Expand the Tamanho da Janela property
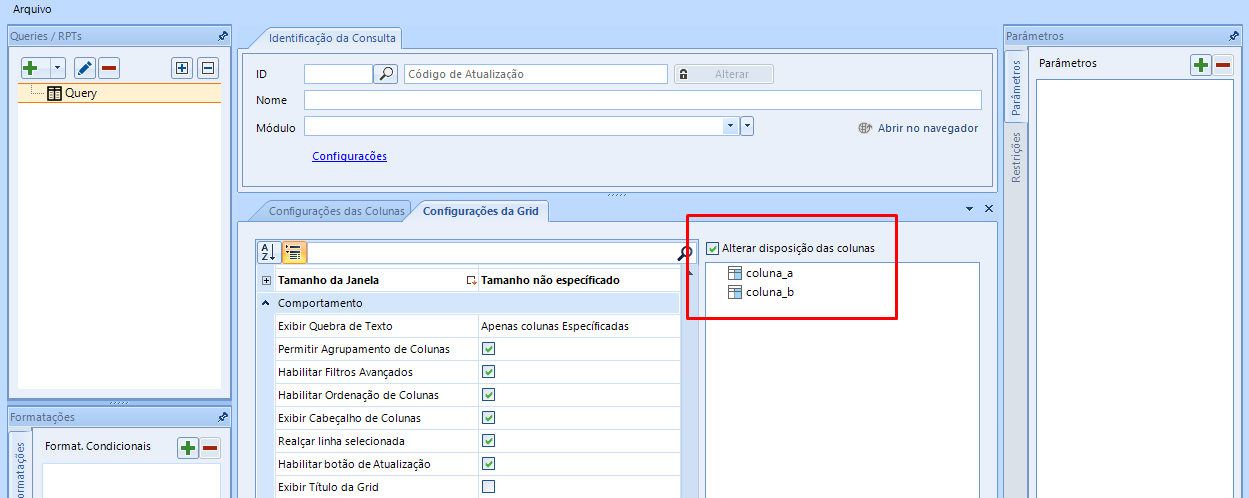The height and width of the screenshot is (498, 1249). [266, 281]
